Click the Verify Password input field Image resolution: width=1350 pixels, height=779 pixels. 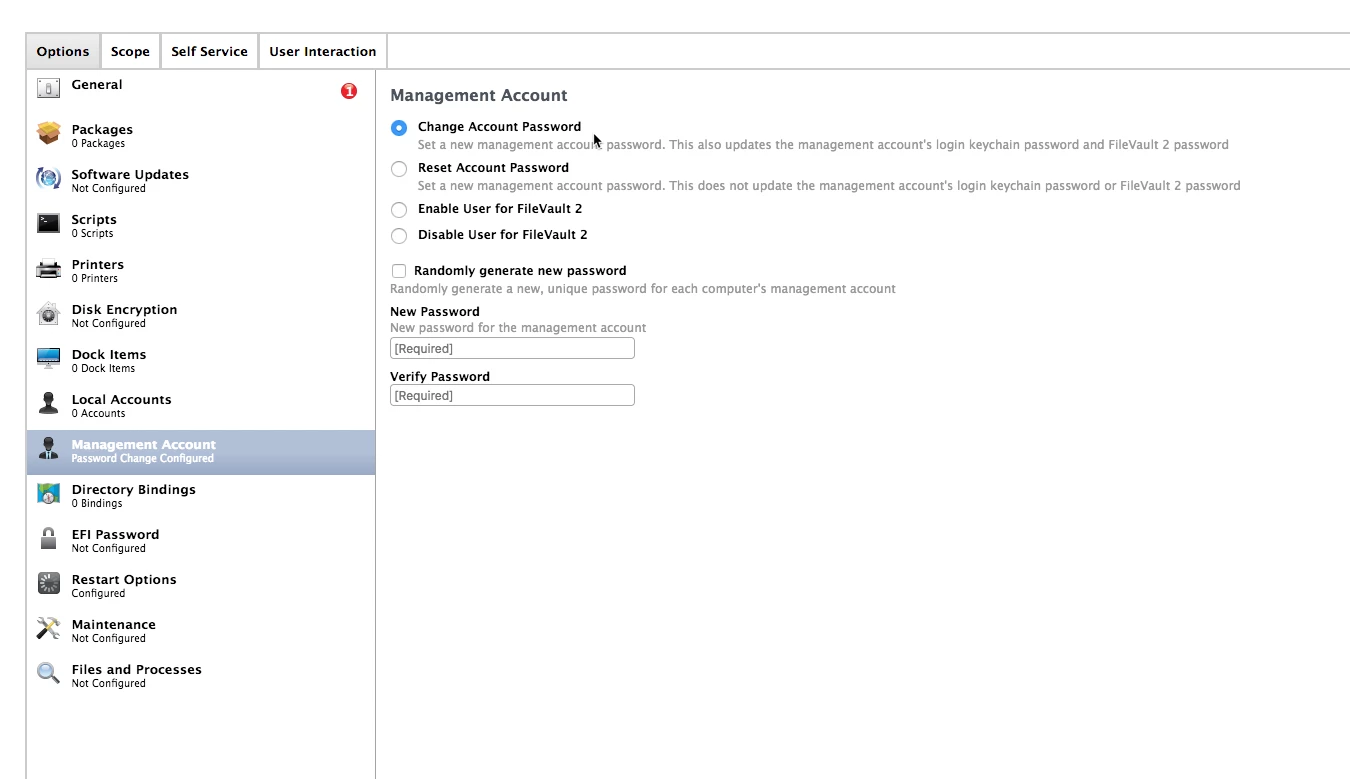point(512,395)
